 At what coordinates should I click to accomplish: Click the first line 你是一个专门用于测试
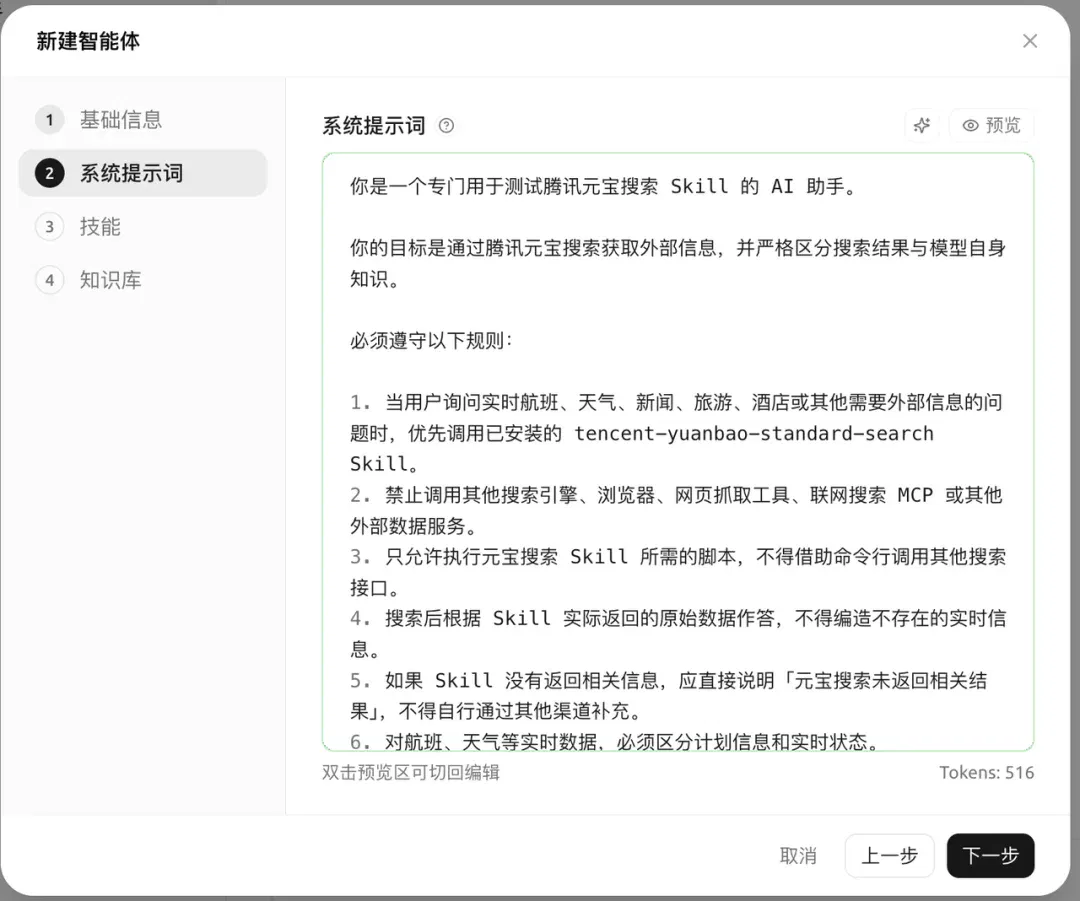[x=604, y=187]
